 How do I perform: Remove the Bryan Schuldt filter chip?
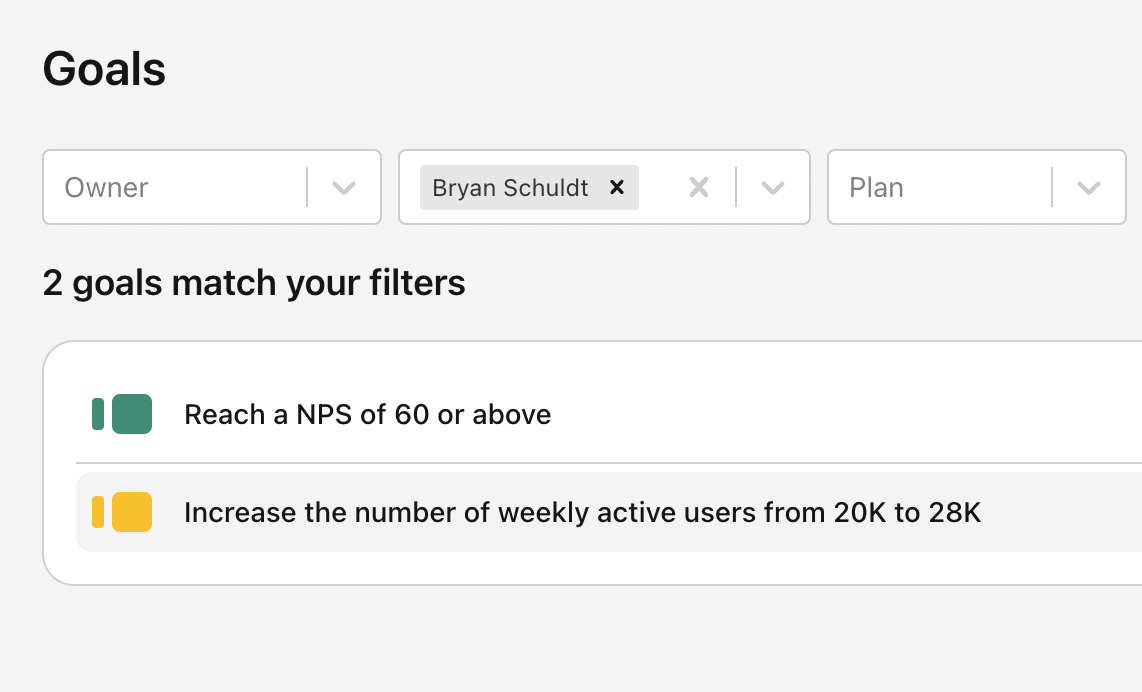617,187
